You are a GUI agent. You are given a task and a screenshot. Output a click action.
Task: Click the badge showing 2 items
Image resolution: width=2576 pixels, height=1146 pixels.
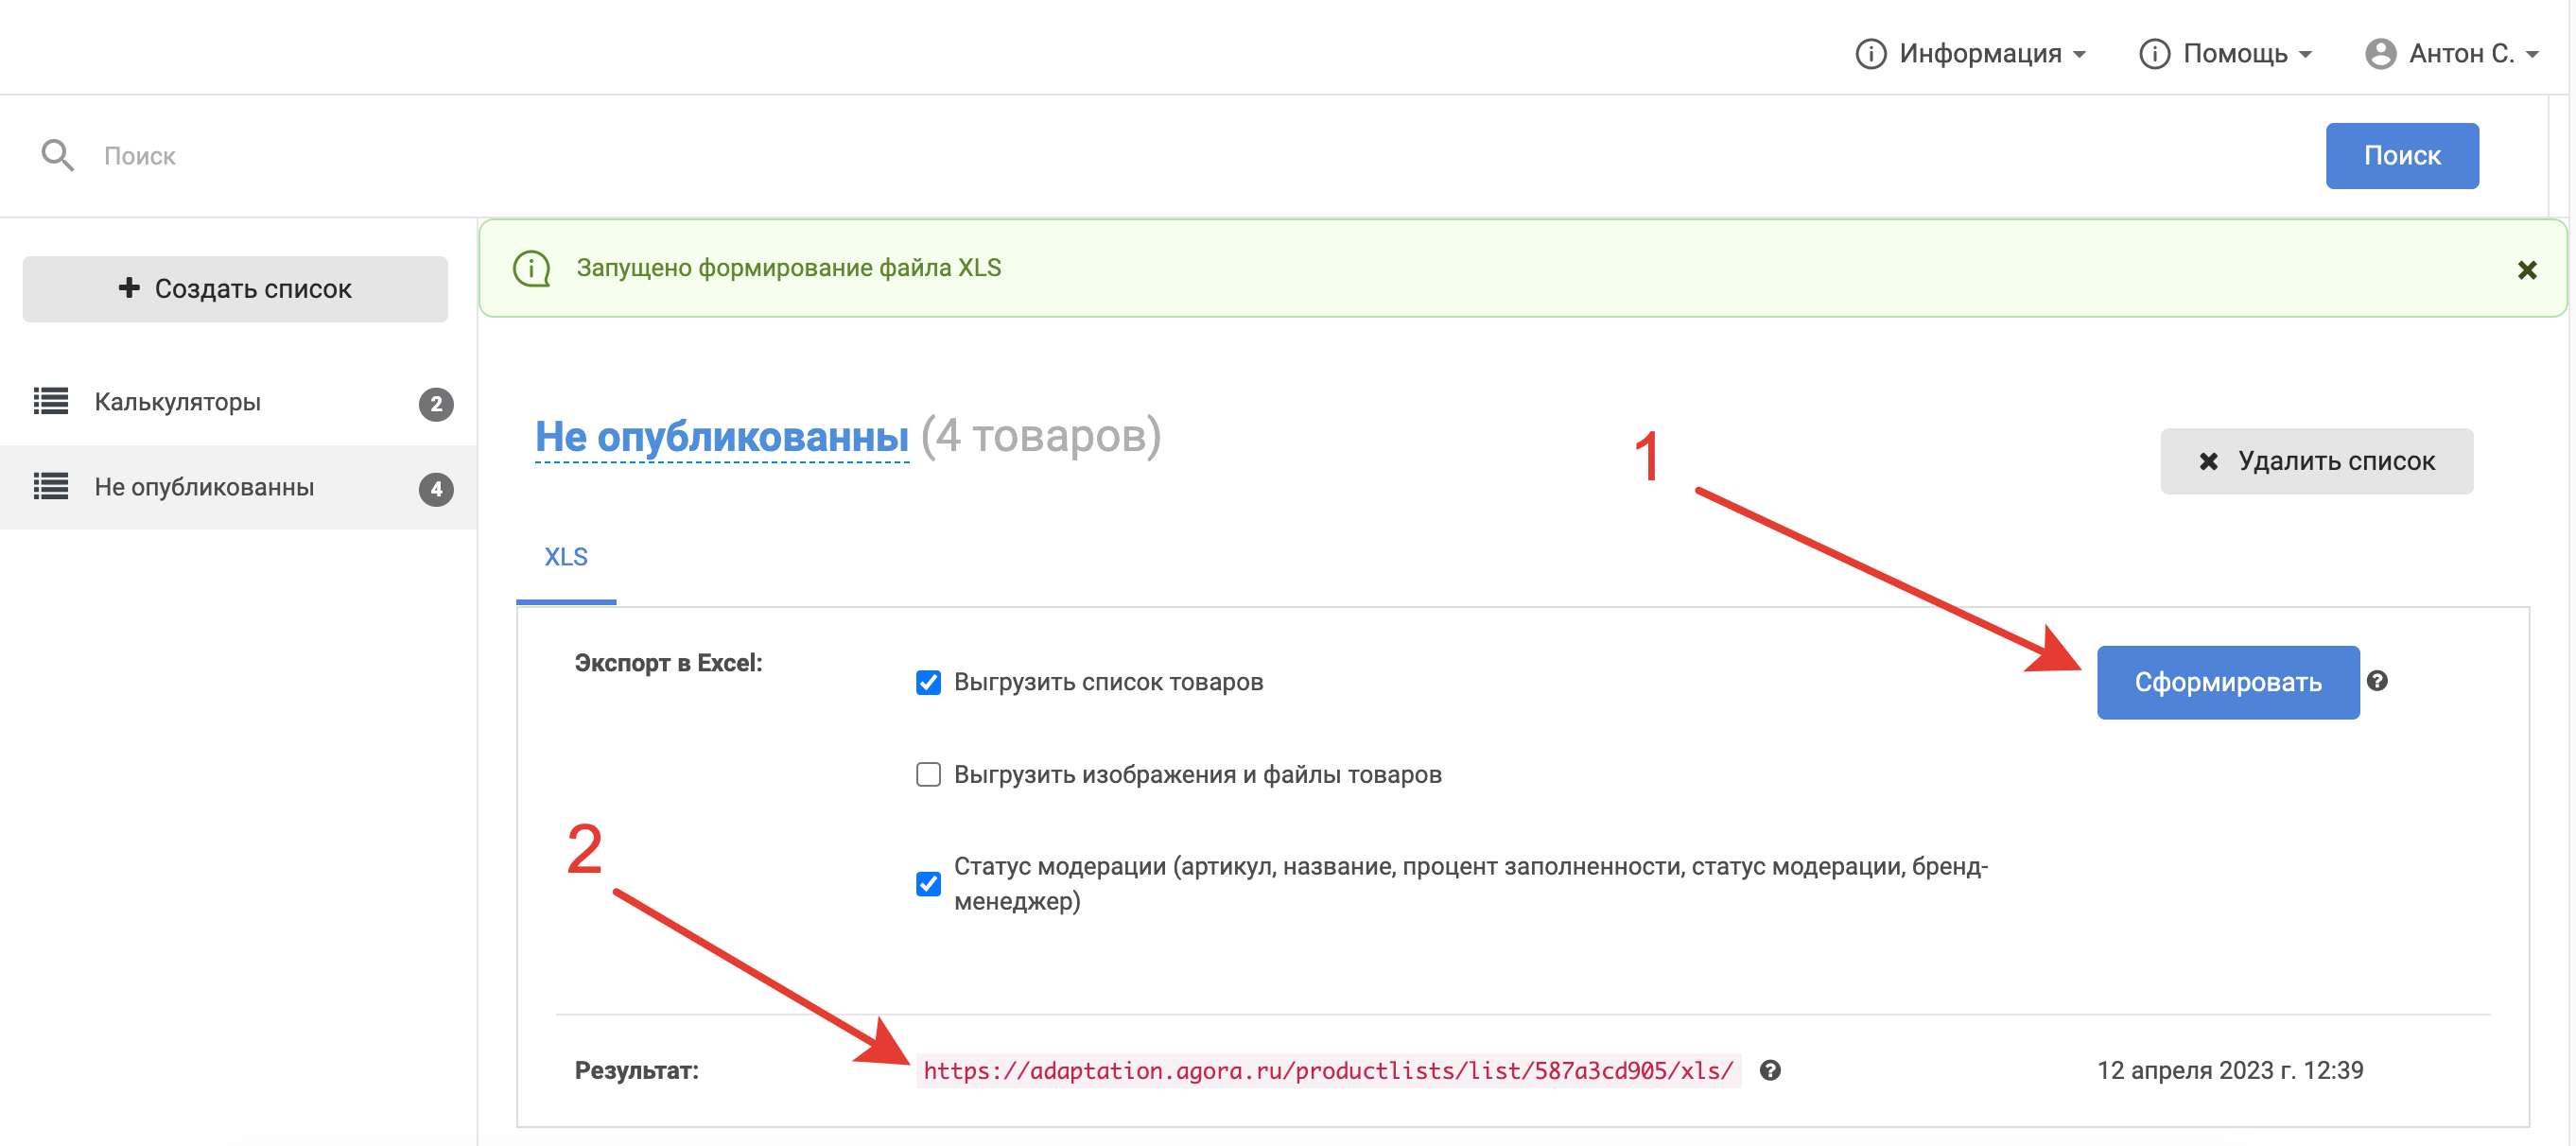point(435,404)
